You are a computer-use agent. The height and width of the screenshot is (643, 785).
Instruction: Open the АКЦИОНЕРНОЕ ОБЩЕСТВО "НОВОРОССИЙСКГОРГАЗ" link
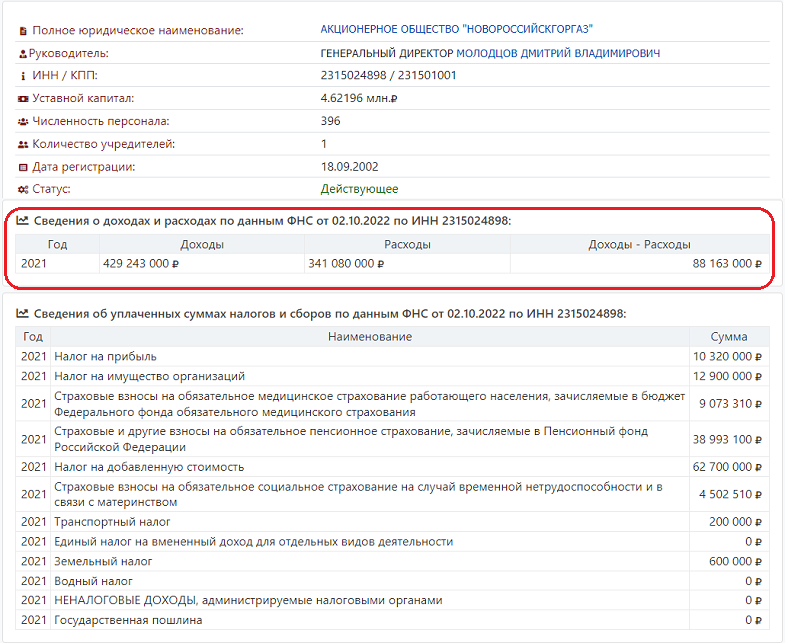tap(456, 30)
